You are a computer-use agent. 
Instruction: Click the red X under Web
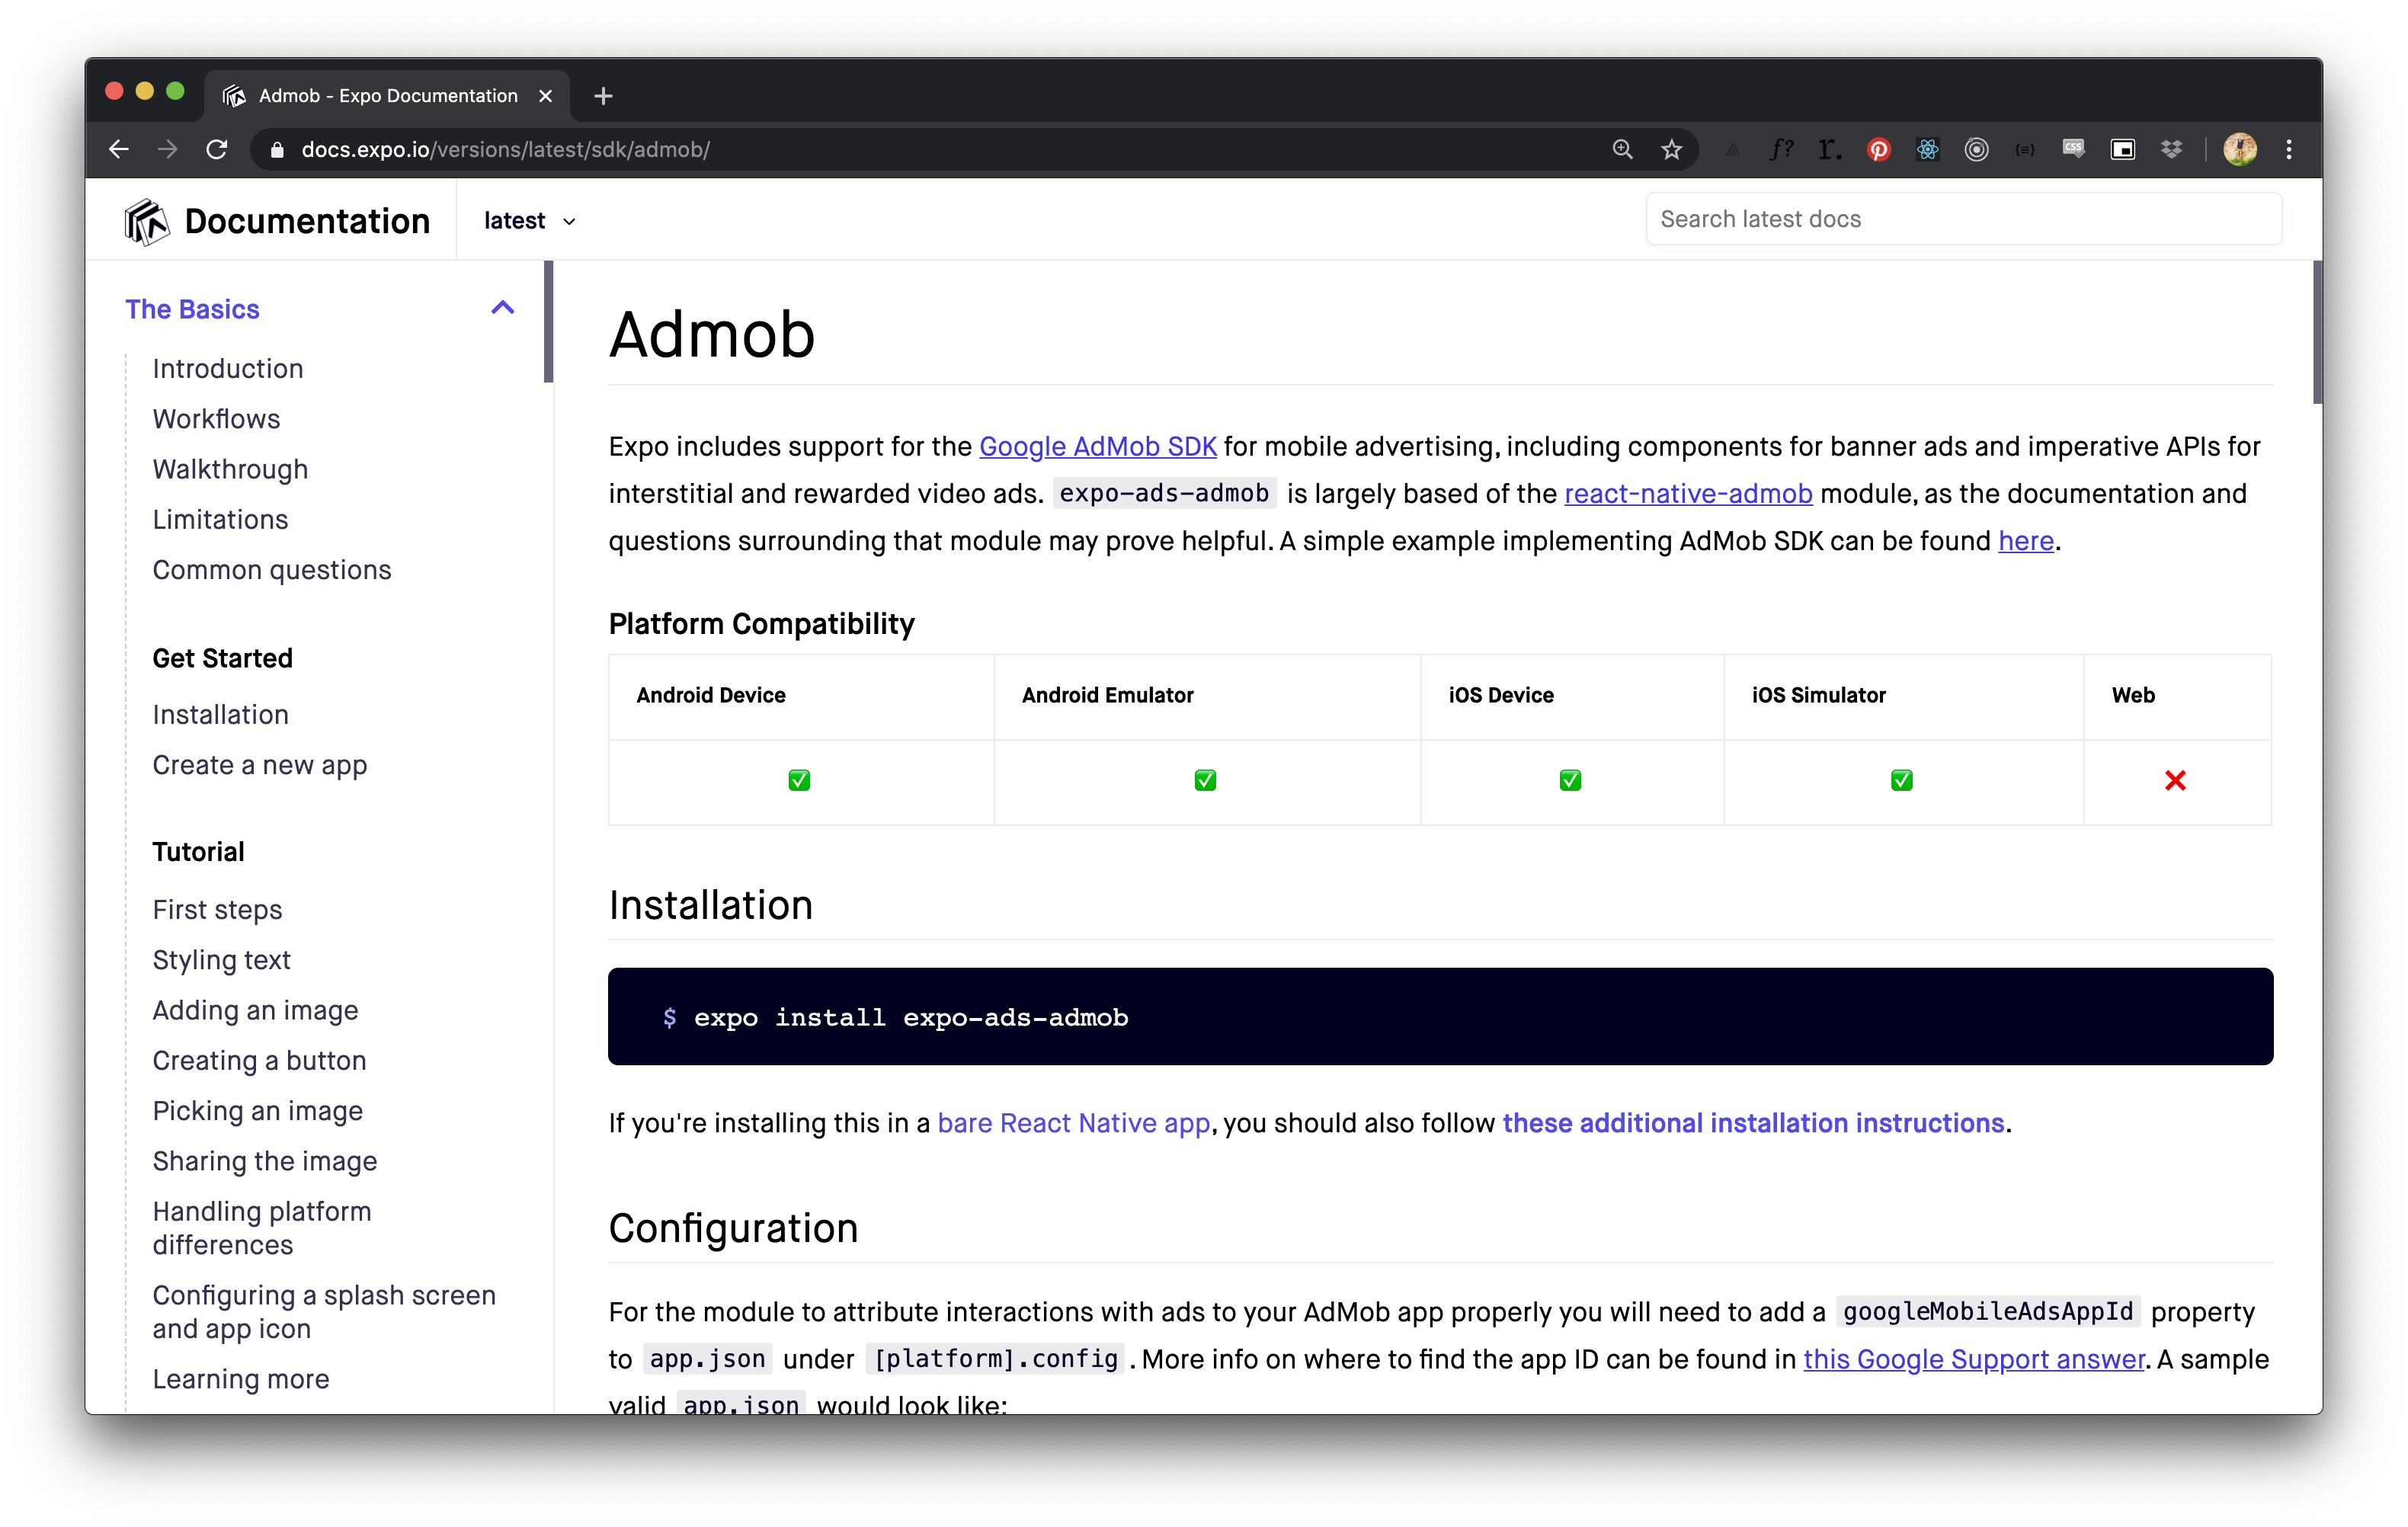click(x=2175, y=780)
